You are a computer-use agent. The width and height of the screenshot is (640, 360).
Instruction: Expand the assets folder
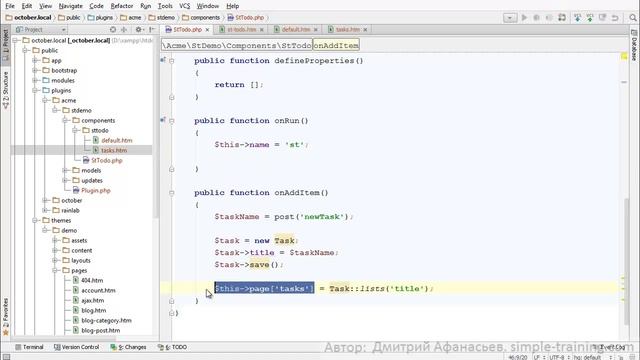(x=56, y=240)
